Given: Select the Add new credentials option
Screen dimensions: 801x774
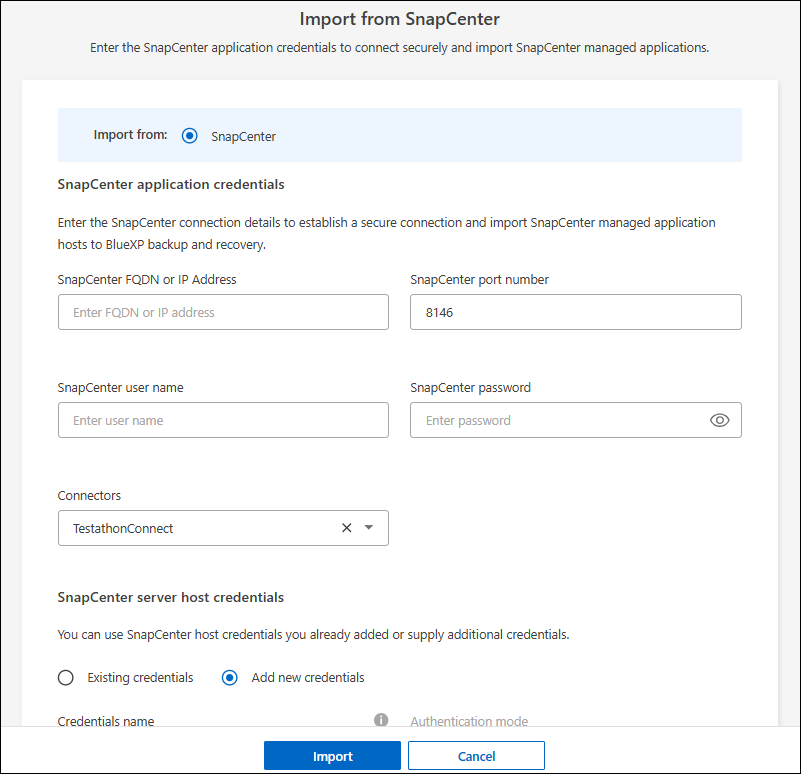Looking at the screenshot, I should click(x=230, y=678).
